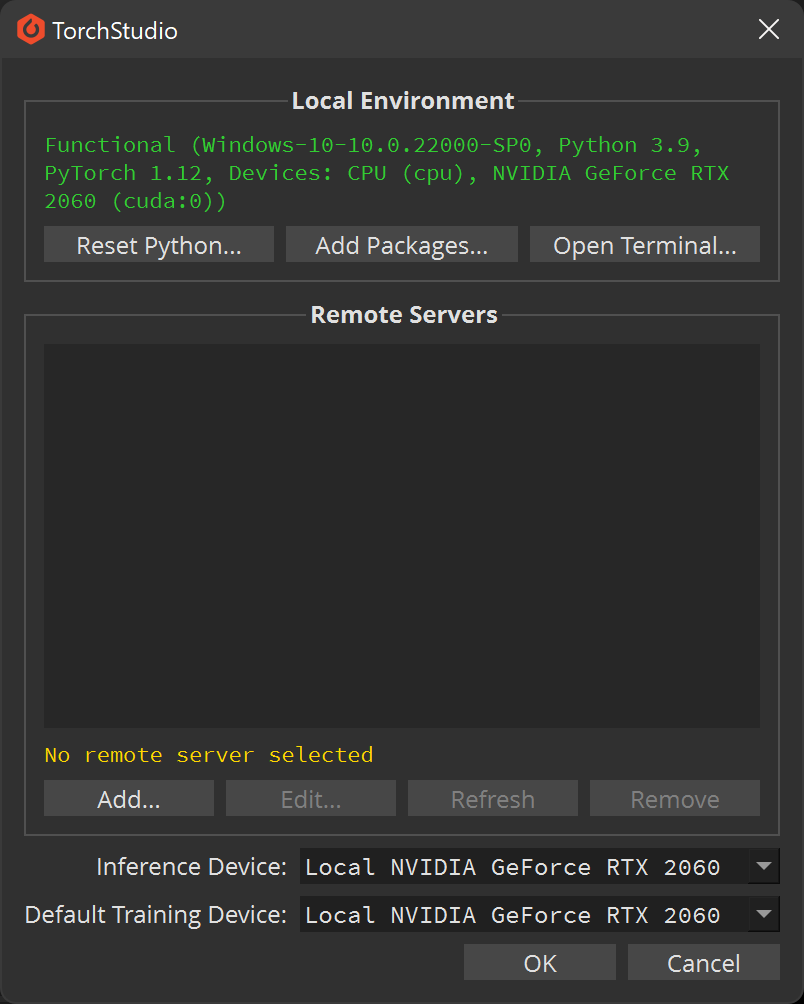
Task: Click the "Remote Servers" section heading
Action: coord(404,314)
